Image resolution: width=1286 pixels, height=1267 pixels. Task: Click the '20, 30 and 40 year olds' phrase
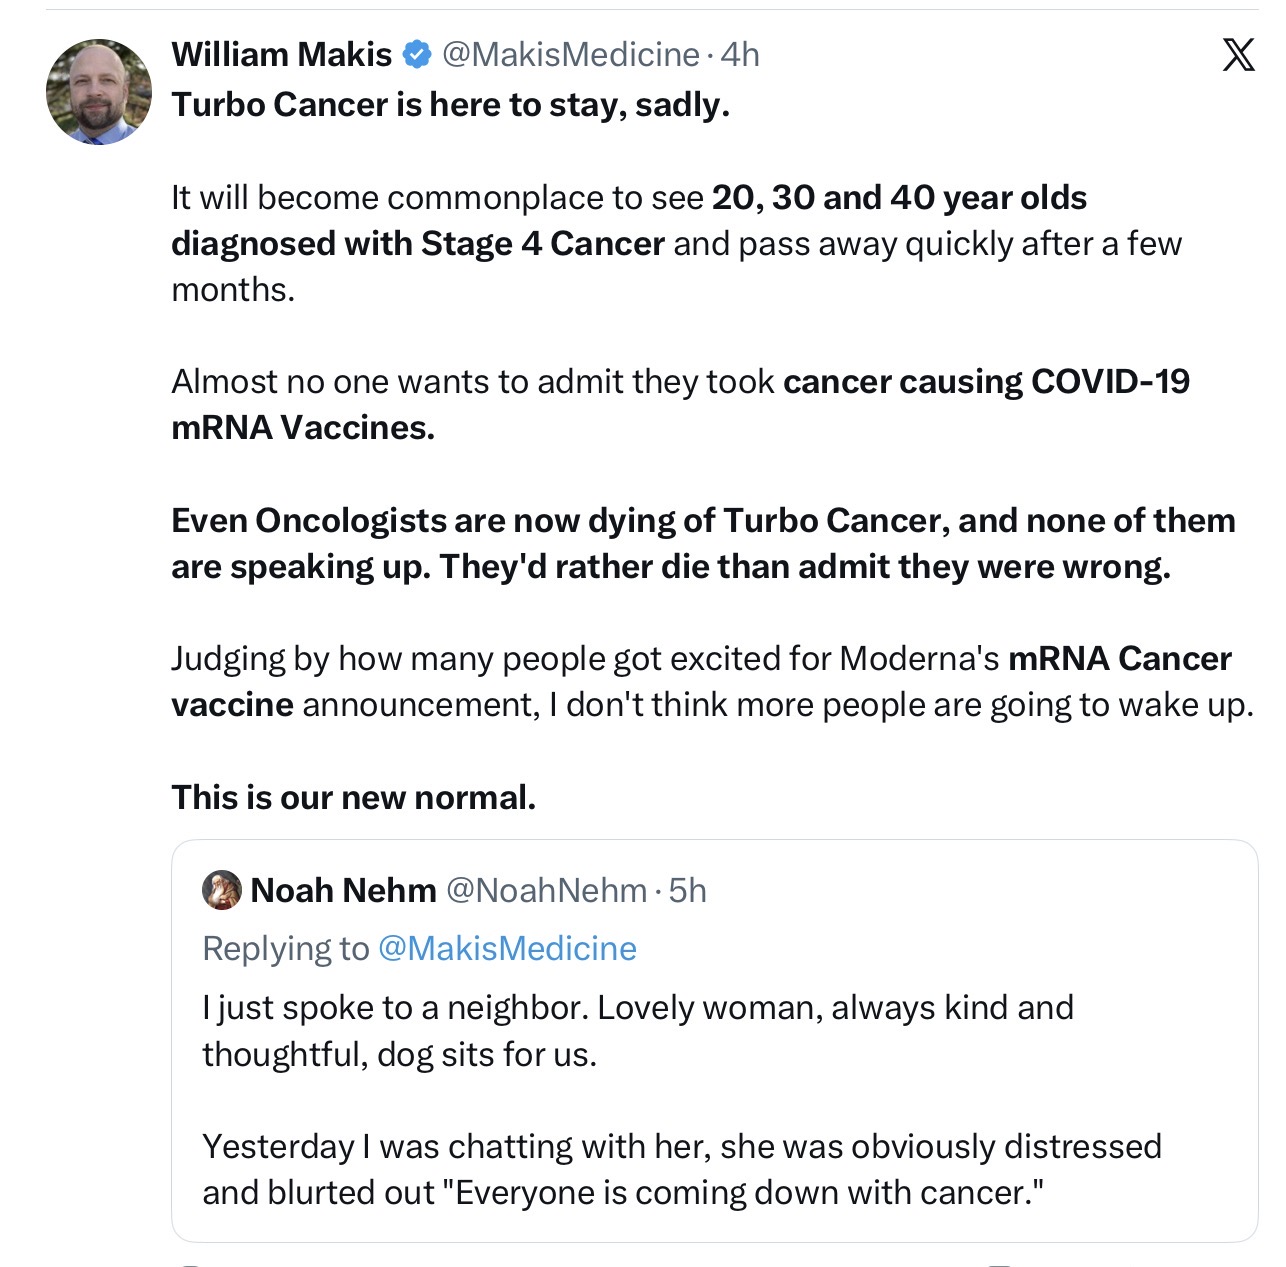click(899, 197)
